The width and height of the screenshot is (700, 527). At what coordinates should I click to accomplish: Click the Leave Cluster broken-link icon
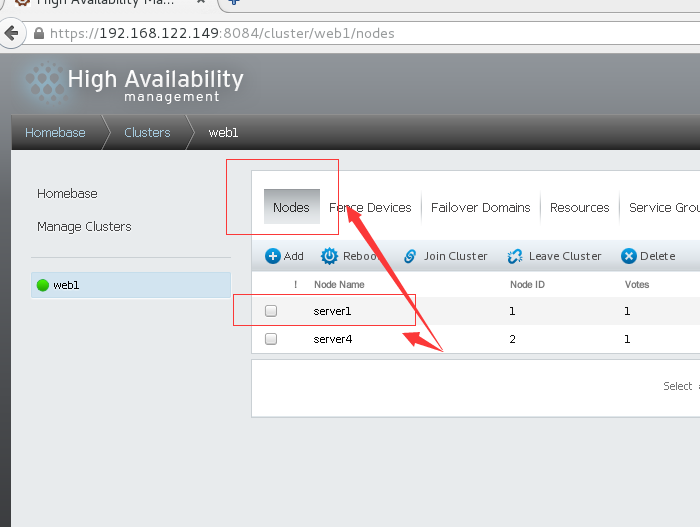[x=515, y=256]
